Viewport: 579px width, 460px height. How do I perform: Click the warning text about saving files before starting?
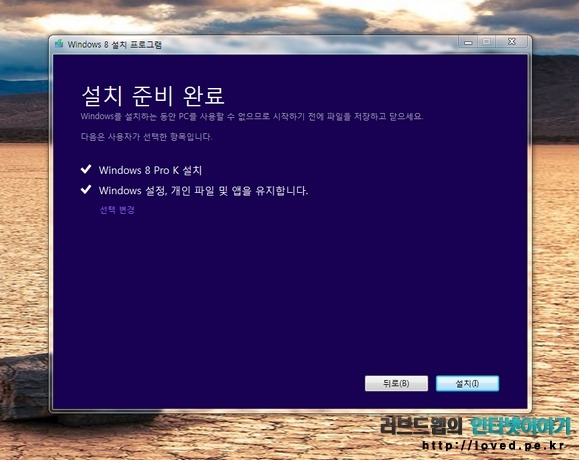(252, 117)
